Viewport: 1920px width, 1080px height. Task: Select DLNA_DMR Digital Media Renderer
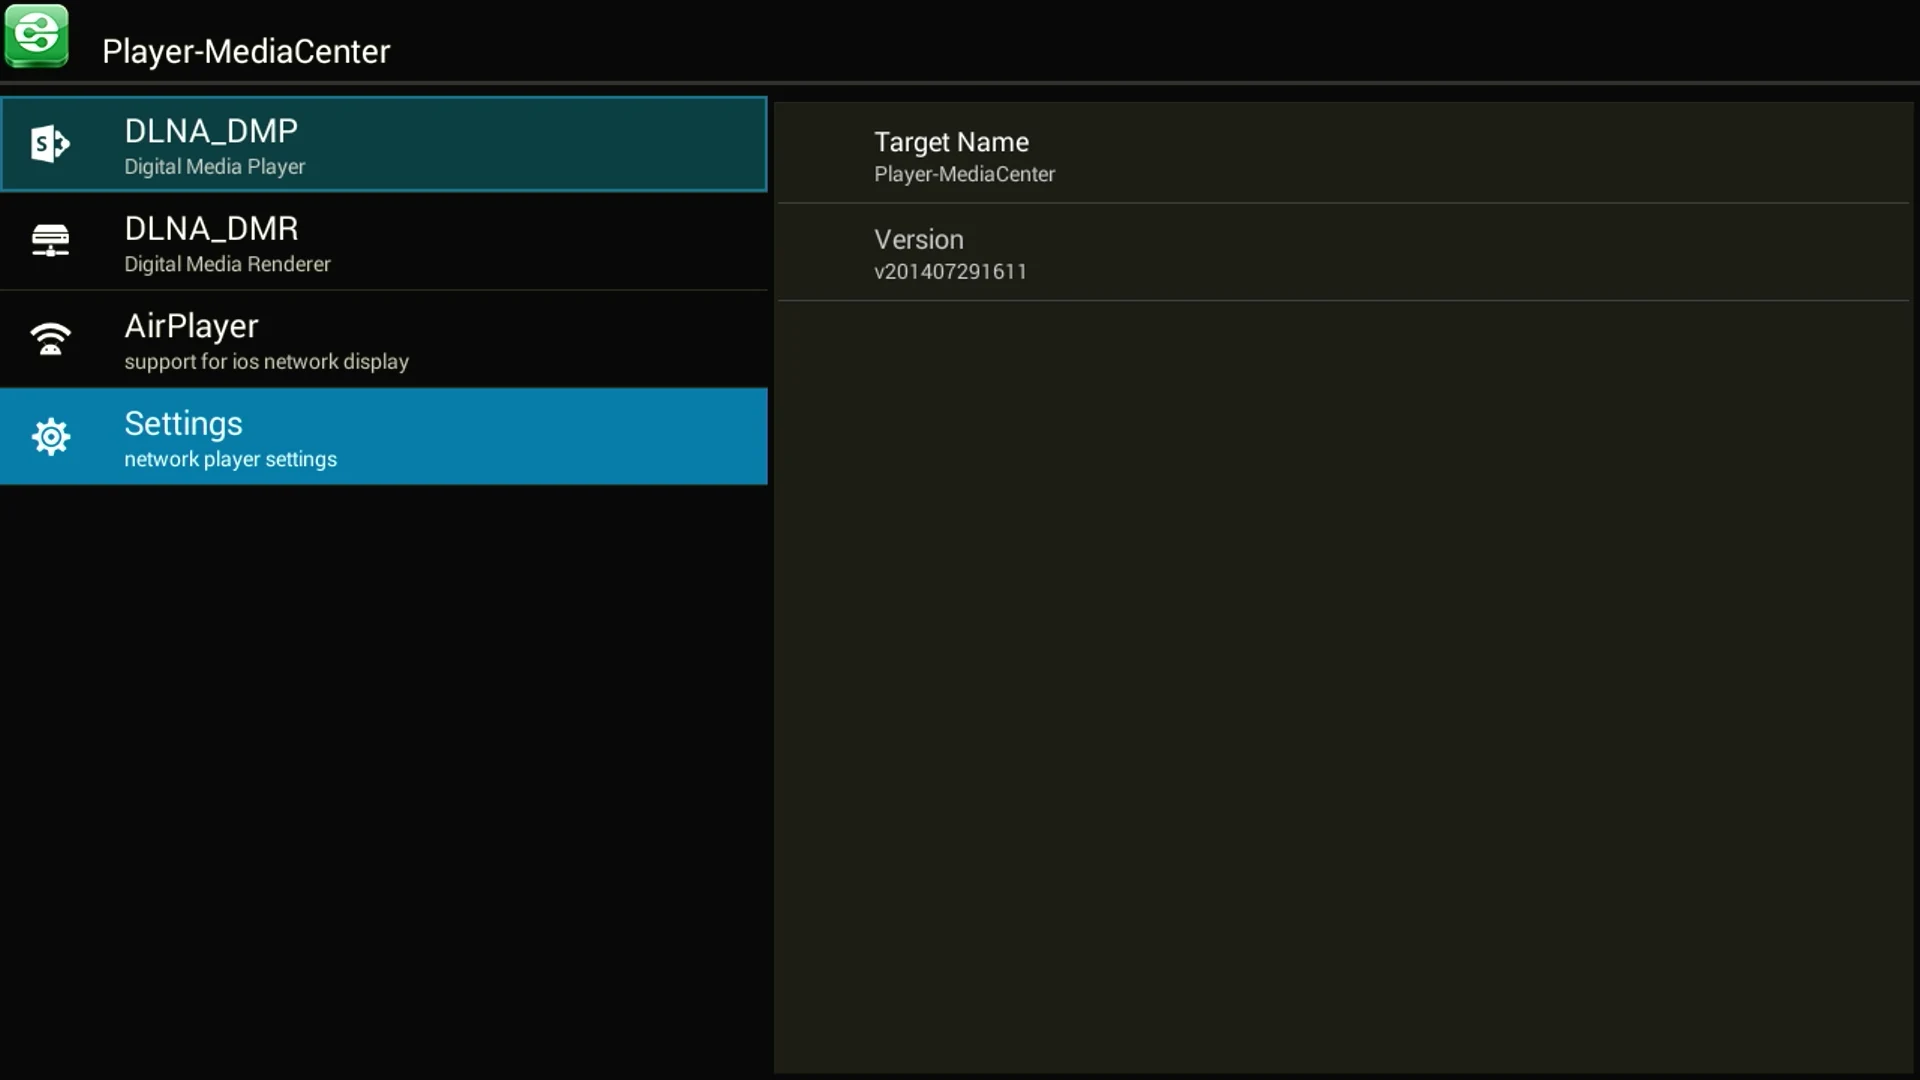click(384, 241)
